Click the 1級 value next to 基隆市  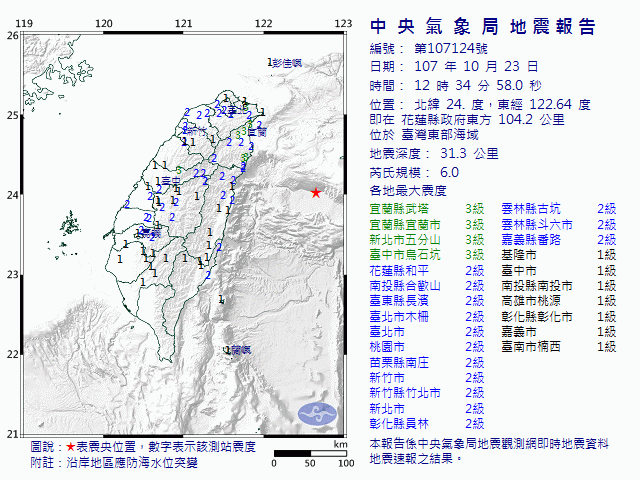pyautogui.click(x=607, y=256)
